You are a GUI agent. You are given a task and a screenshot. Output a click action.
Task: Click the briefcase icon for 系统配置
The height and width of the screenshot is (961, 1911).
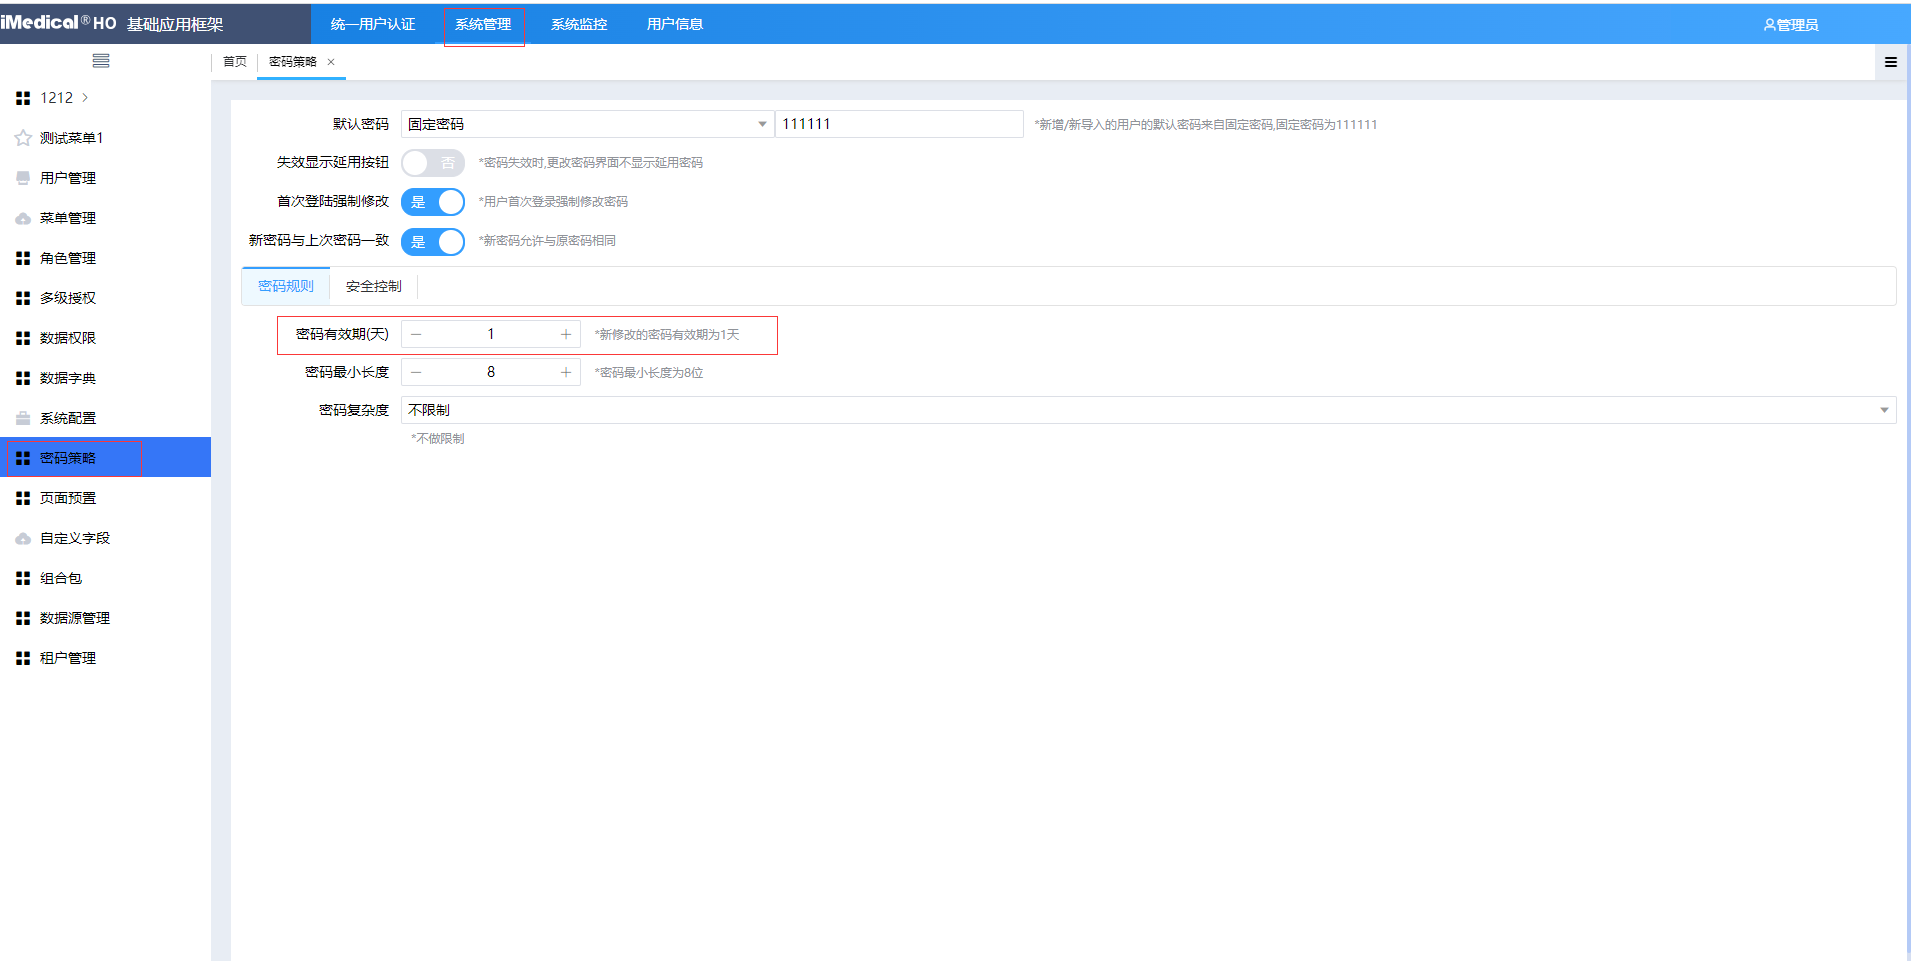[x=23, y=418]
